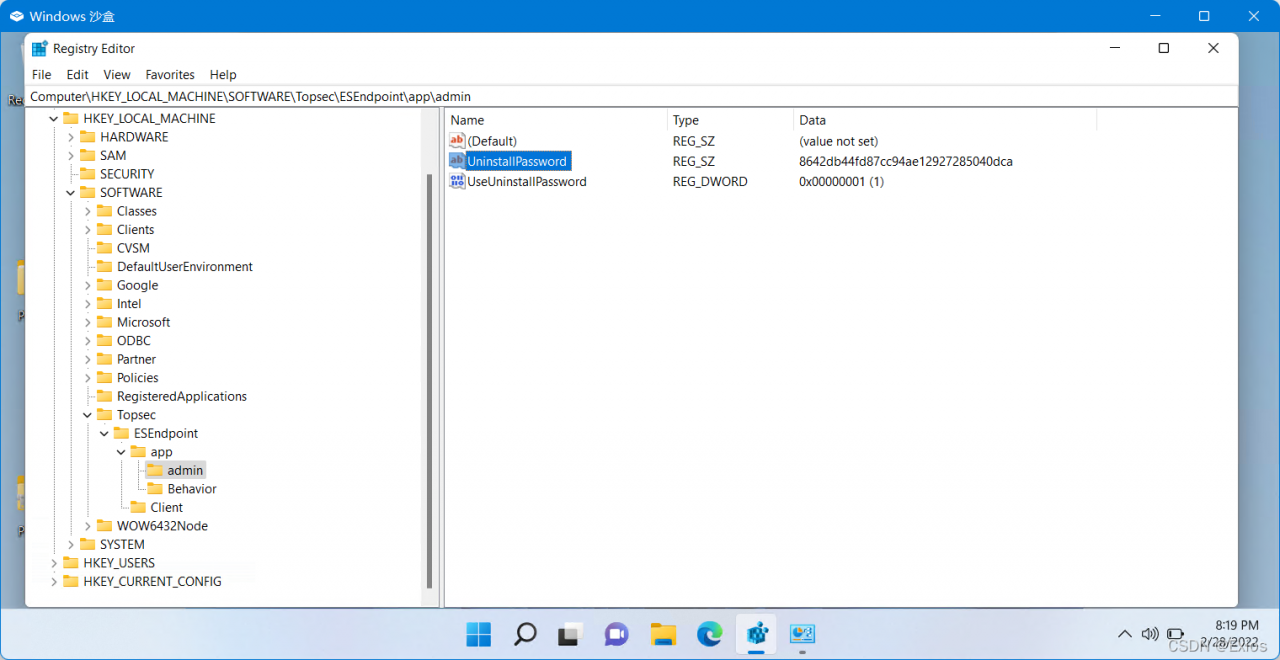The height and width of the screenshot is (660, 1280).
Task: Select the CVSM folder icon
Action: point(105,248)
